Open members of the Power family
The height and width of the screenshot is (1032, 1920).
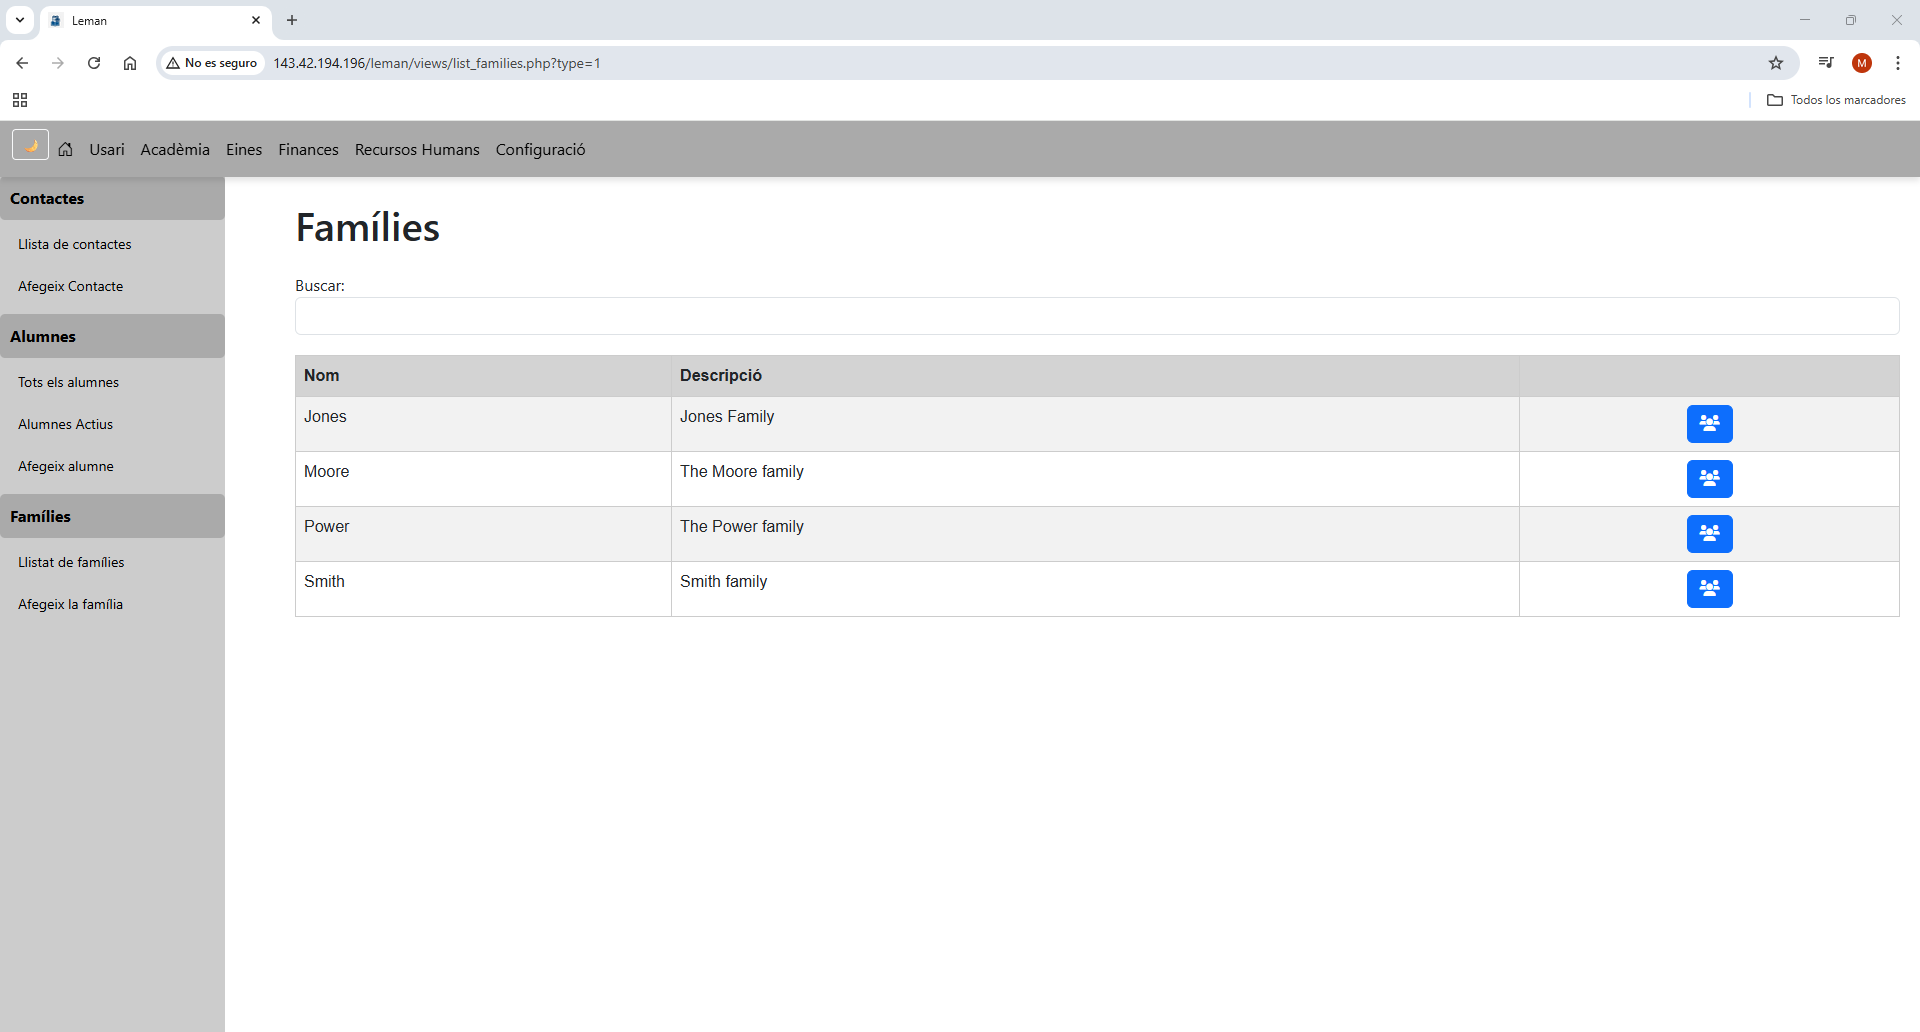click(x=1709, y=534)
